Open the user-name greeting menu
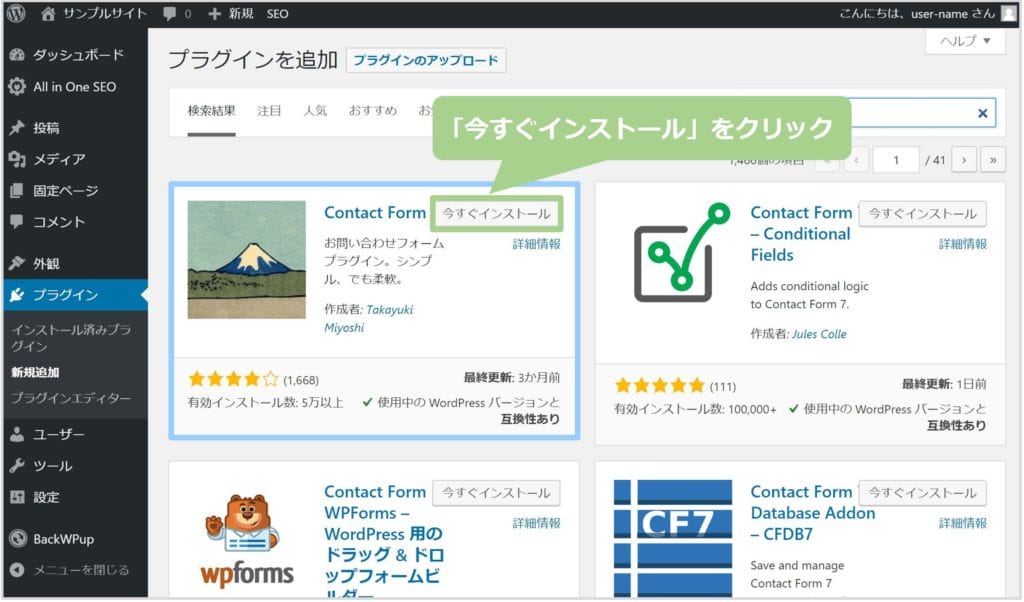 coord(917,13)
